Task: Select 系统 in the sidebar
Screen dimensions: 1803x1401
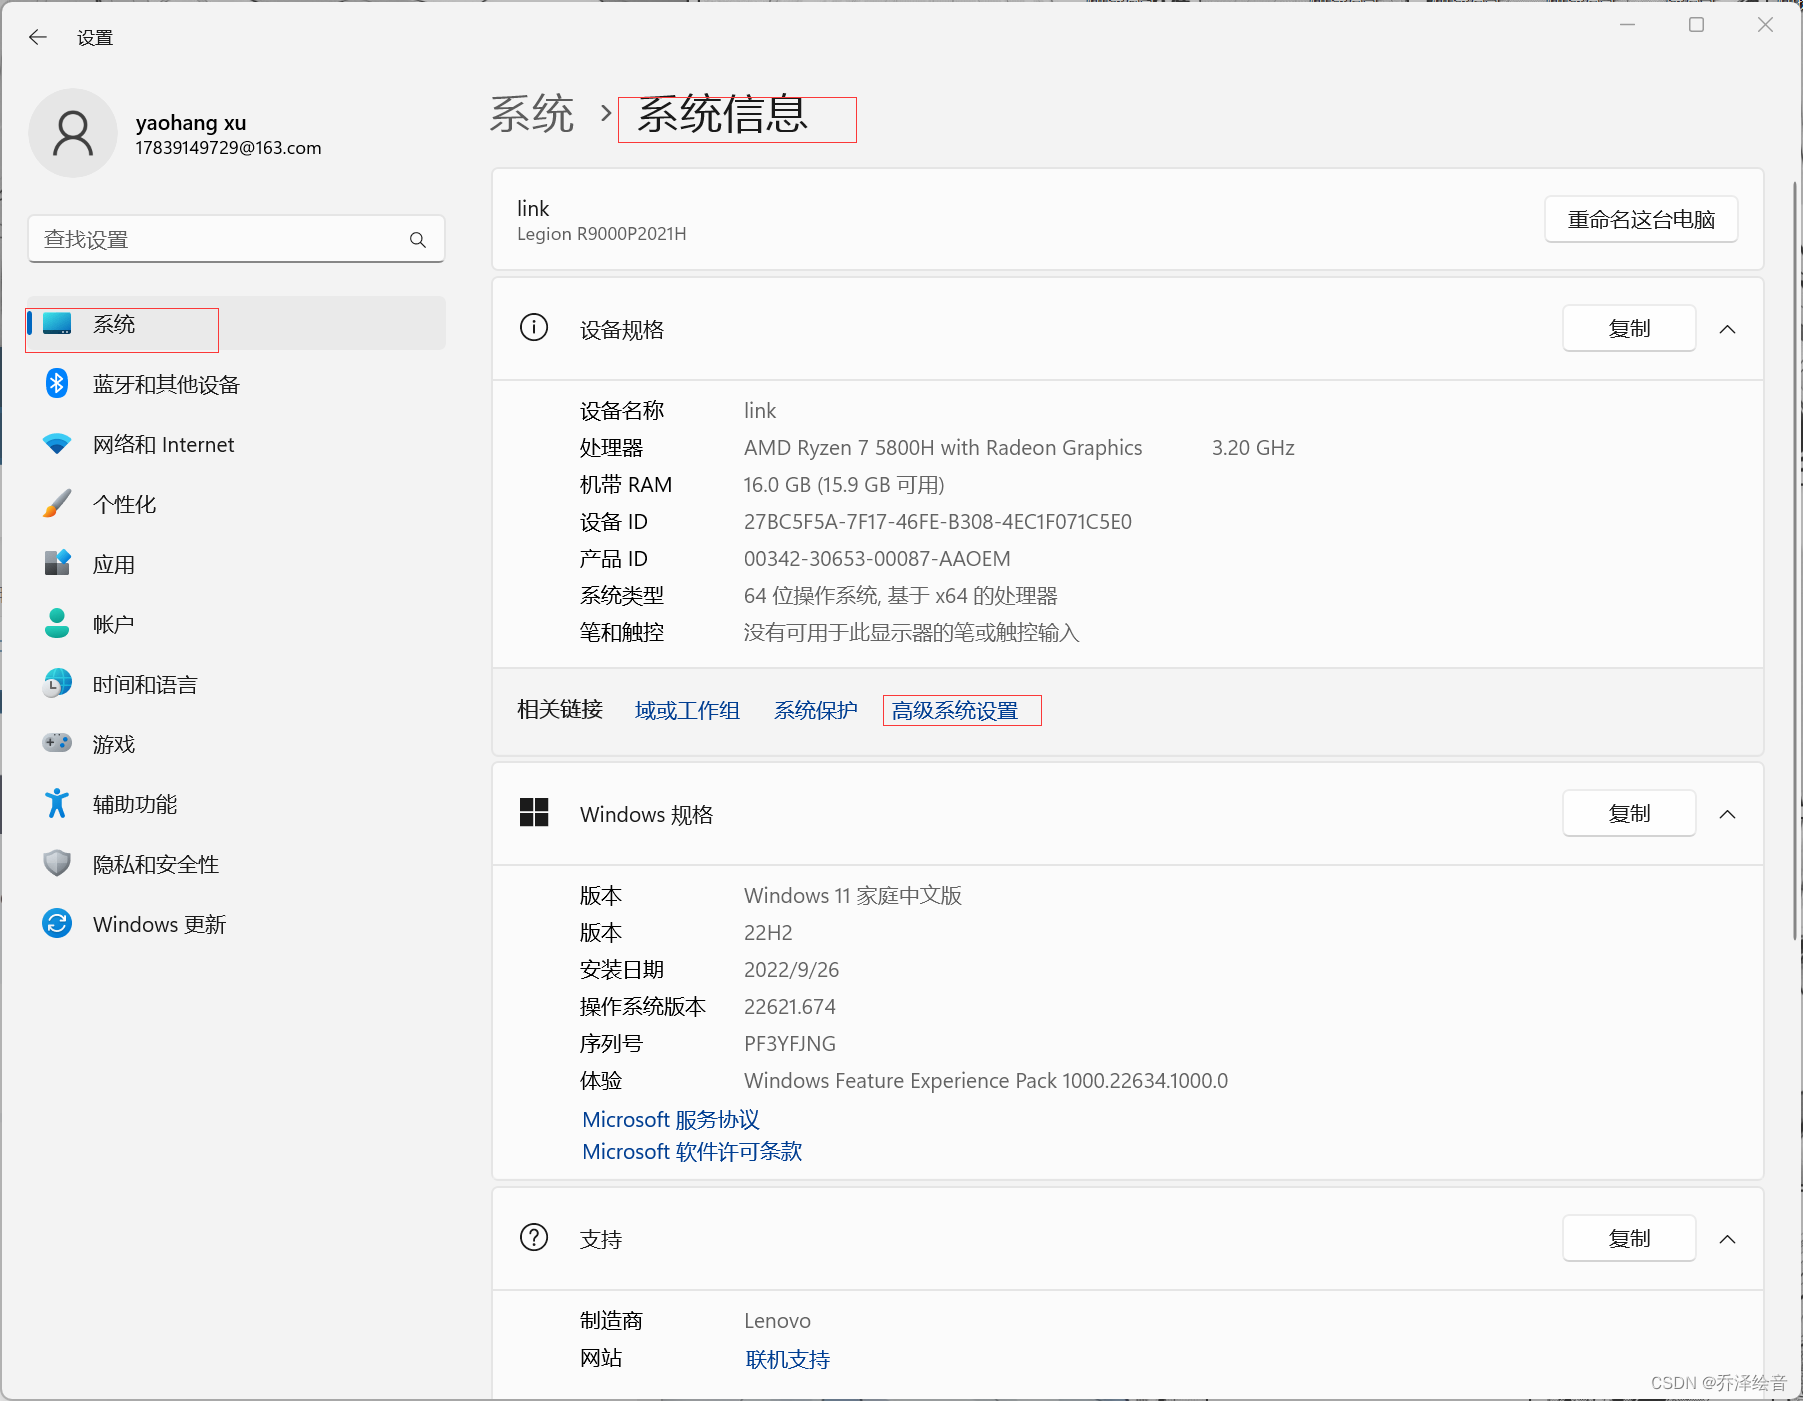Action: point(115,324)
